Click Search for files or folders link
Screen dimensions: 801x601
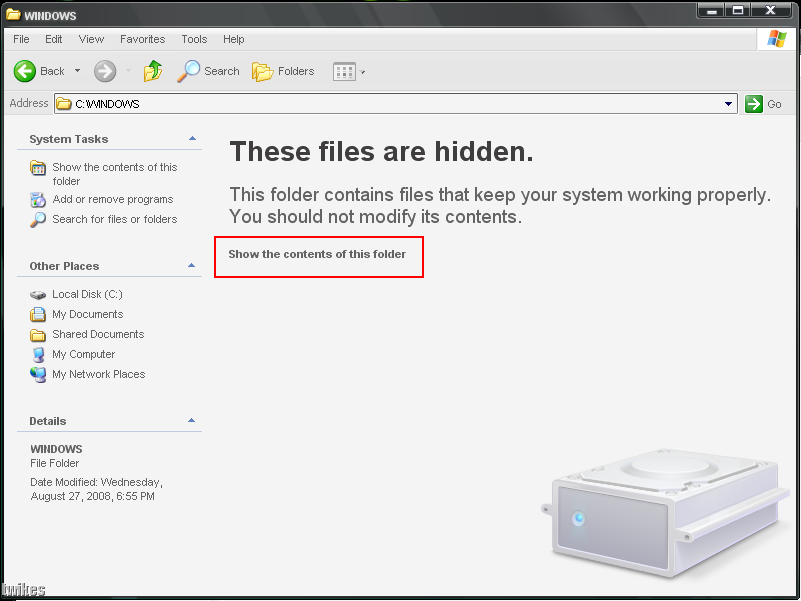pyautogui.click(x=114, y=219)
